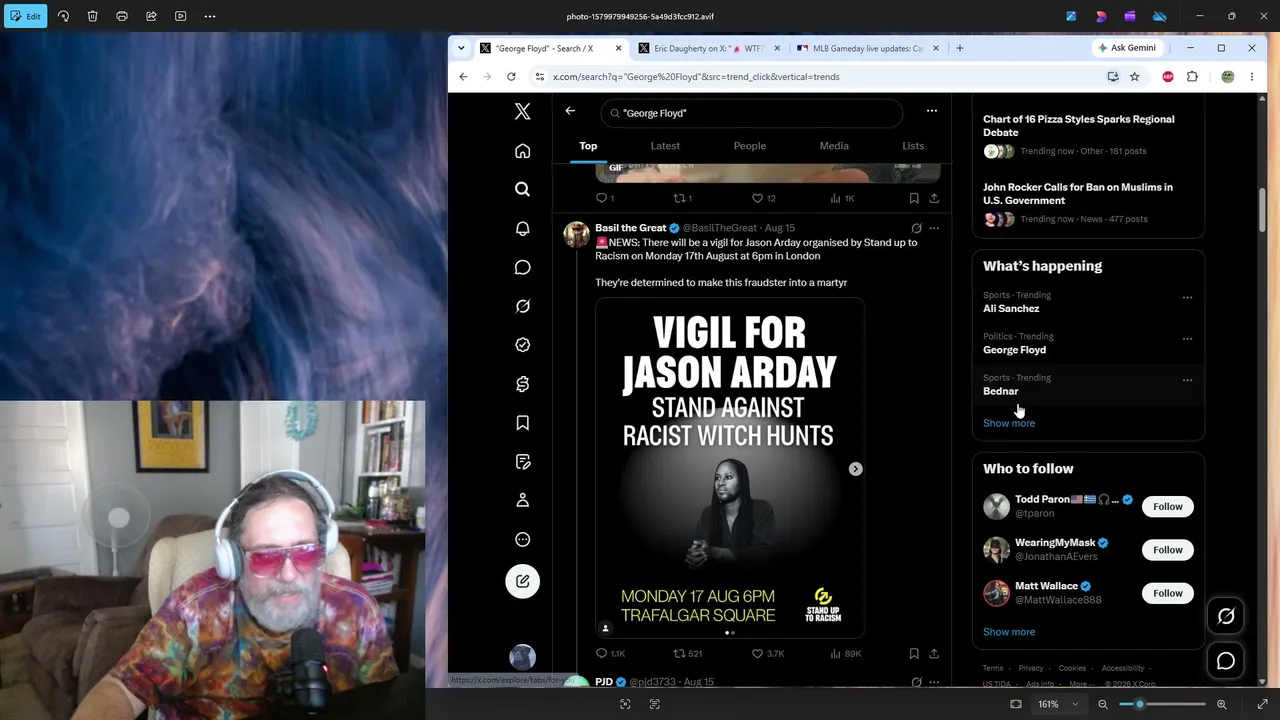Advance to next image in vigil post
Image resolution: width=1280 pixels, height=720 pixels.
point(855,469)
